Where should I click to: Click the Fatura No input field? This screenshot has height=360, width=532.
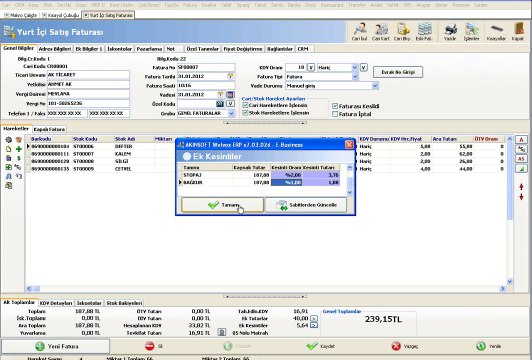pyautogui.click(x=206, y=68)
